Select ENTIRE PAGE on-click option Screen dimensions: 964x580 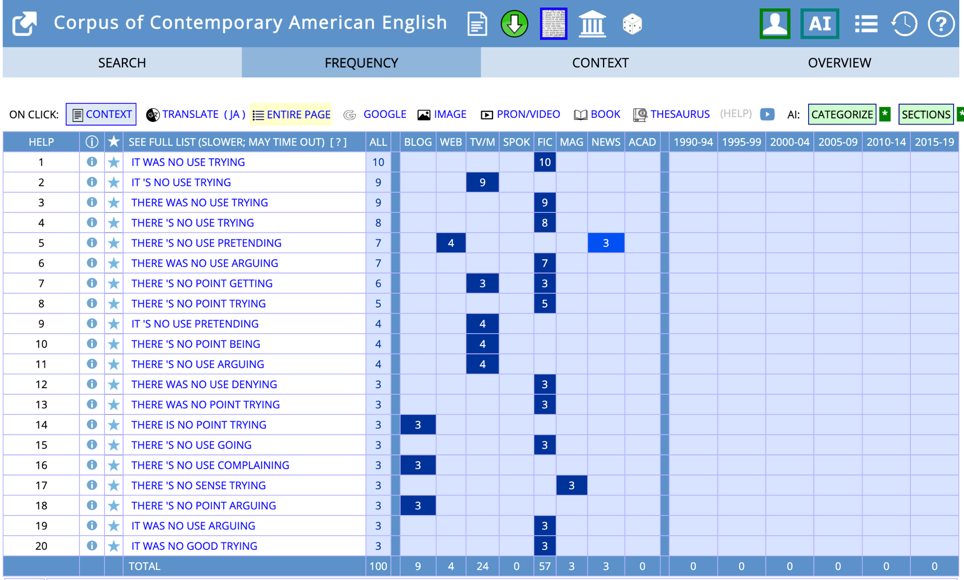(x=291, y=114)
